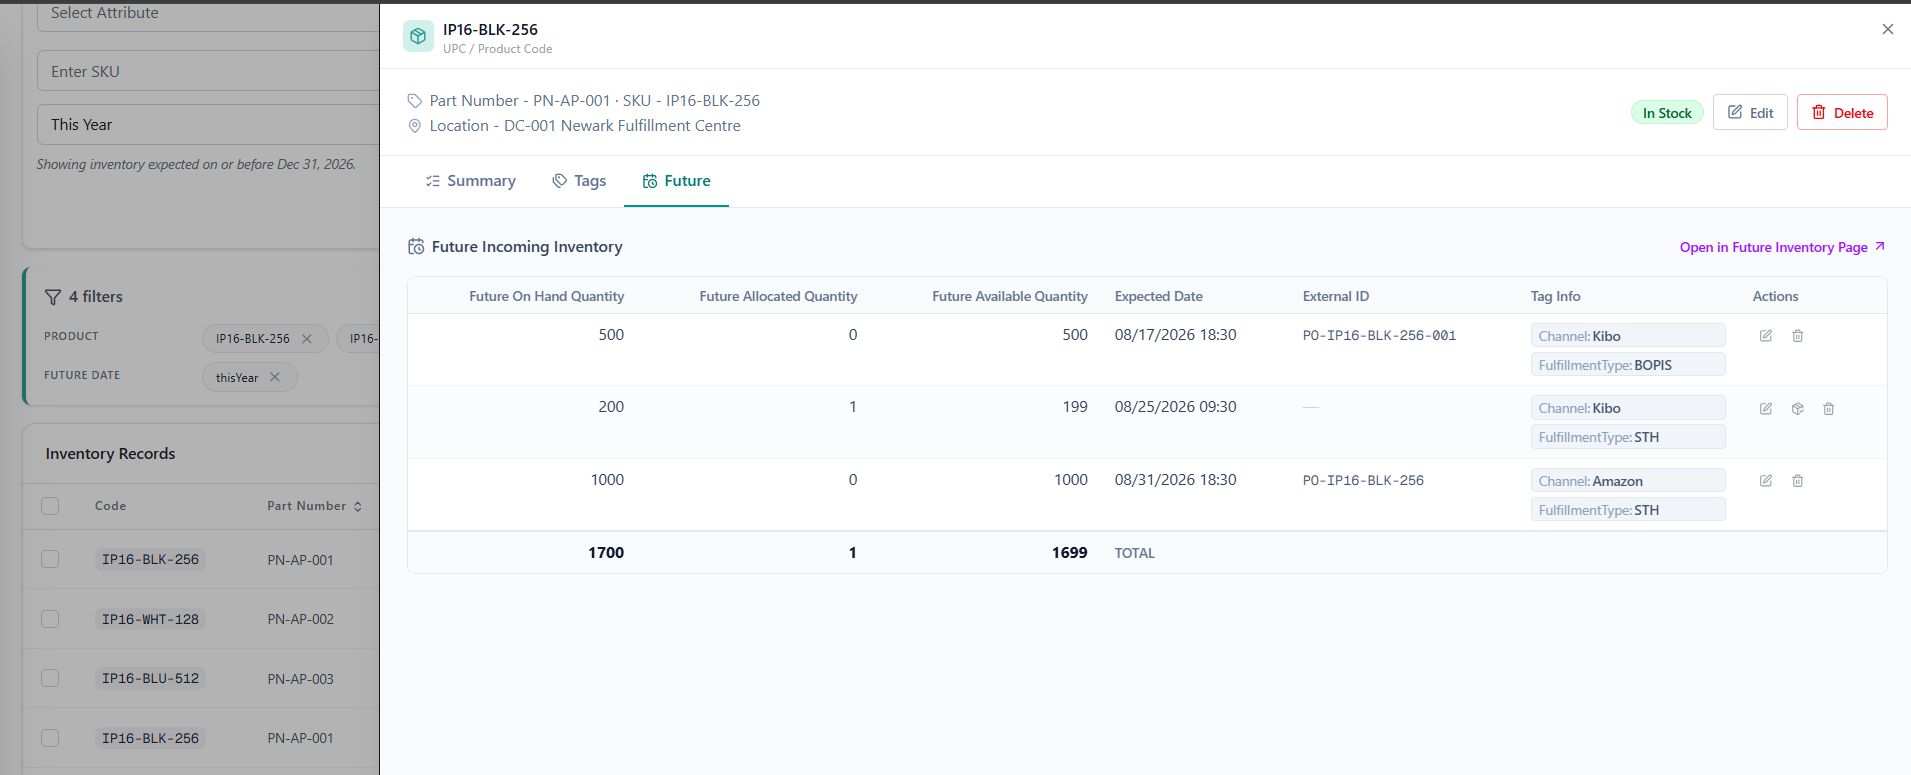Open in Future Inventory Page link
Viewport: 1911px width, 775px height.
[1782, 247]
